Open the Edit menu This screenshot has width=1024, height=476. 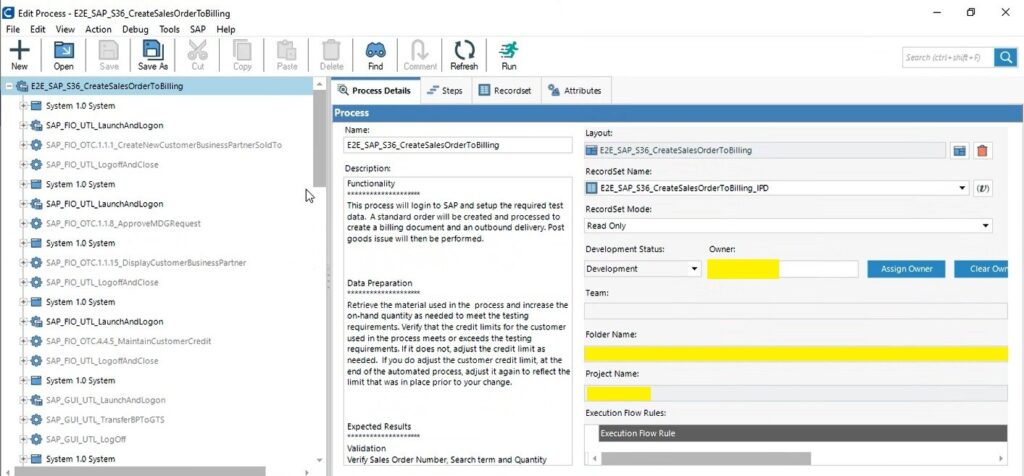pos(38,29)
